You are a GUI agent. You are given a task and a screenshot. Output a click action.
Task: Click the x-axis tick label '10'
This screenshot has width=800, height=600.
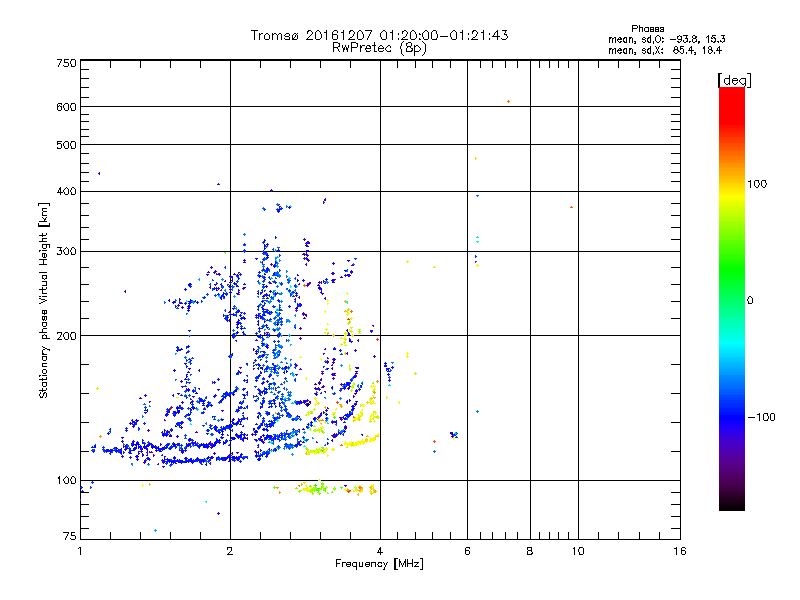click(578, 551)
